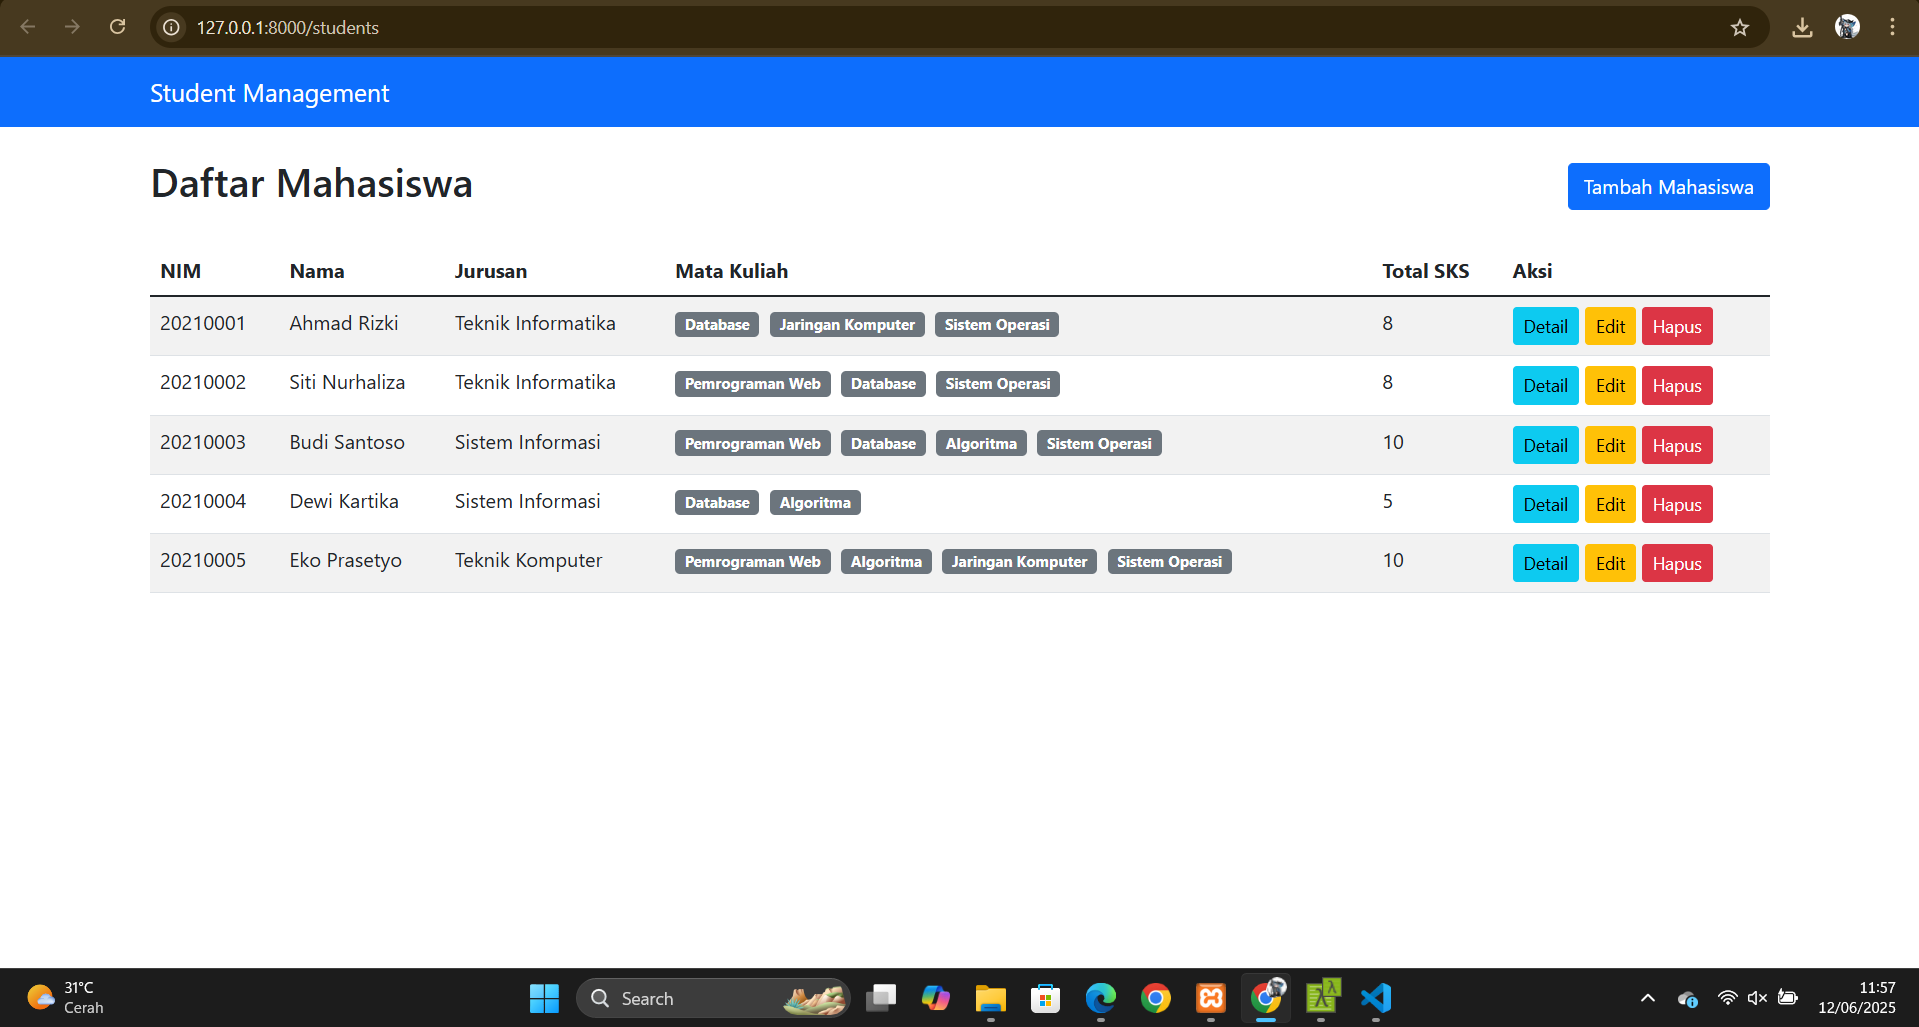Click the Tambah Mahasiswa button

(x=1668, y=187)
